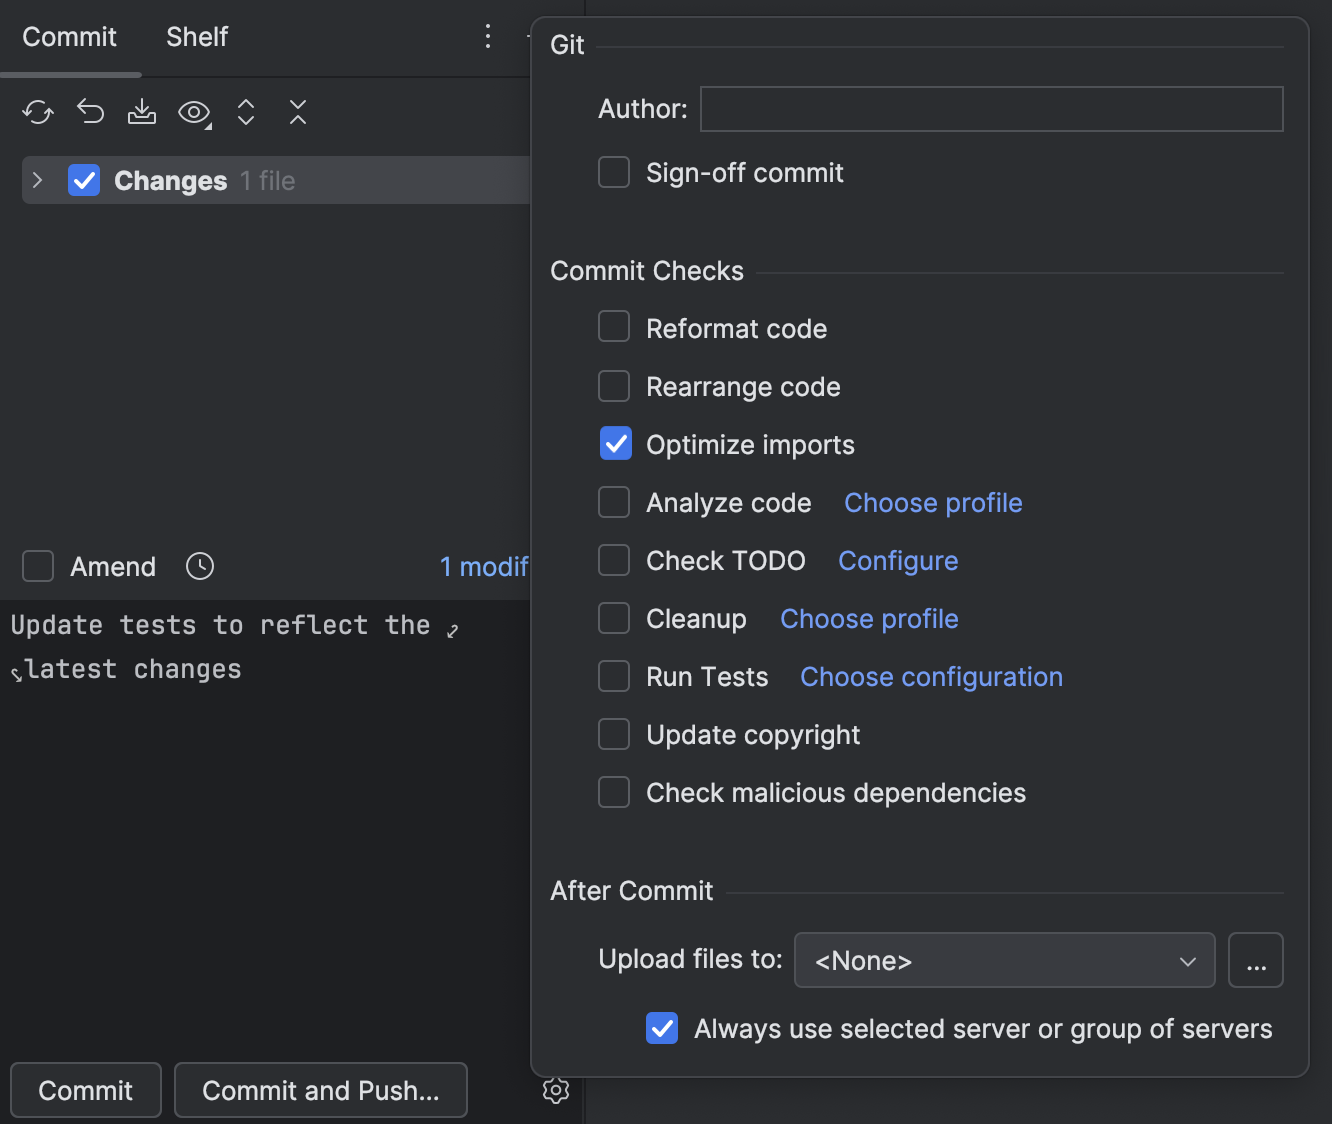Image resolution: width=1332 pixels, height=1124 pixels.
Task: Click the commit options gear icon
Action: pos(556,1090)
